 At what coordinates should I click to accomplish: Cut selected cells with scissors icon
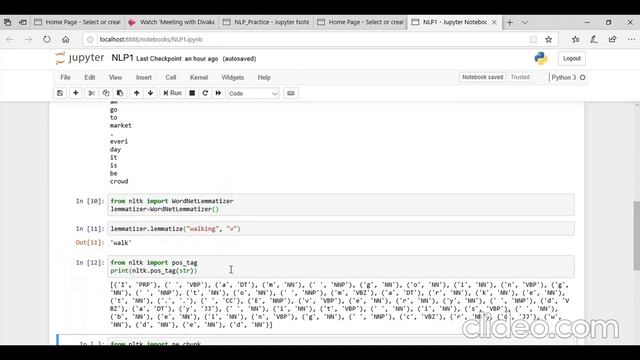[91, 93]
